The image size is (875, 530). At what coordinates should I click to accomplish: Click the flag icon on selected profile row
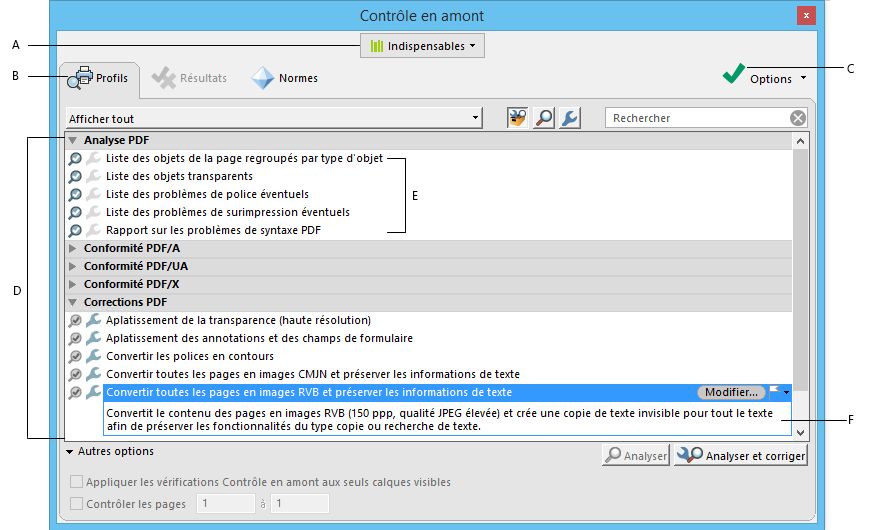click(x=774, y=392)
